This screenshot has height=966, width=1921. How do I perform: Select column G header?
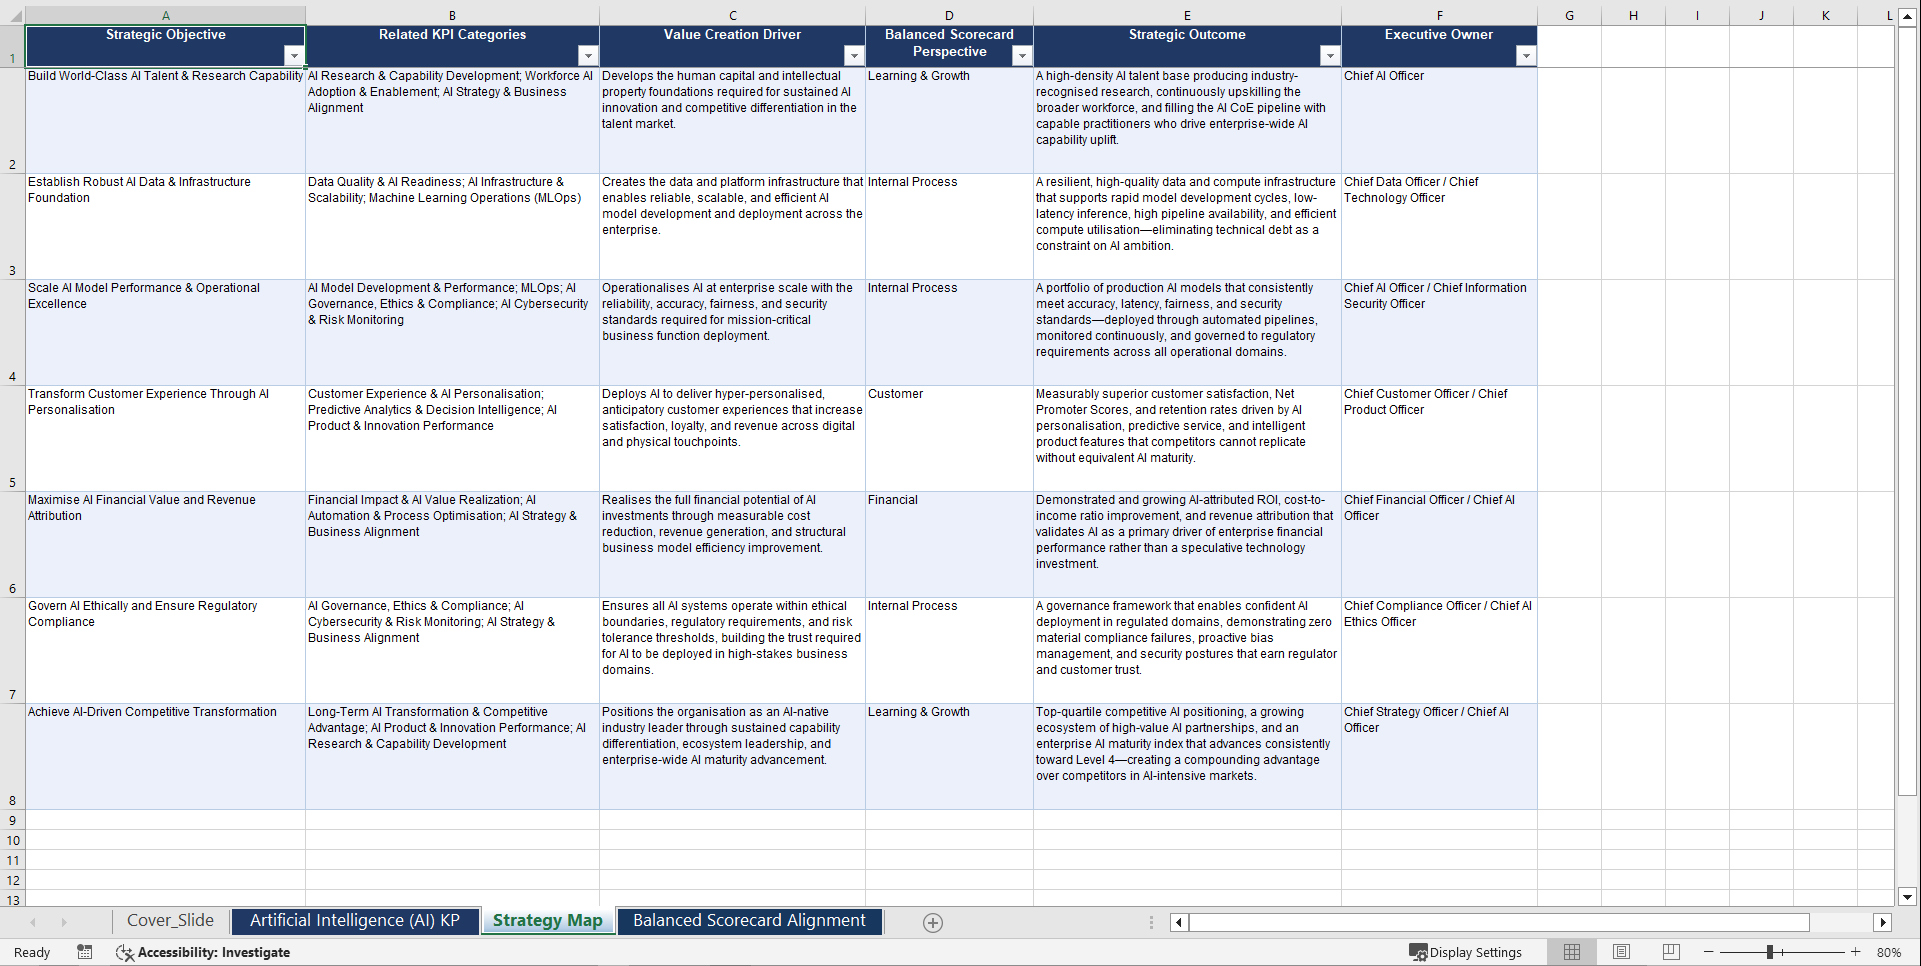[x=1569, y=16]
